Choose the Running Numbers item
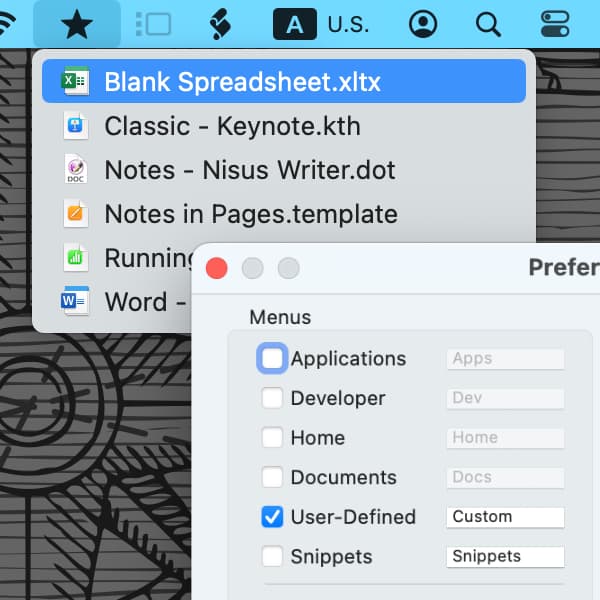This screenshot has width=600, height=600. tap(117, 258)
